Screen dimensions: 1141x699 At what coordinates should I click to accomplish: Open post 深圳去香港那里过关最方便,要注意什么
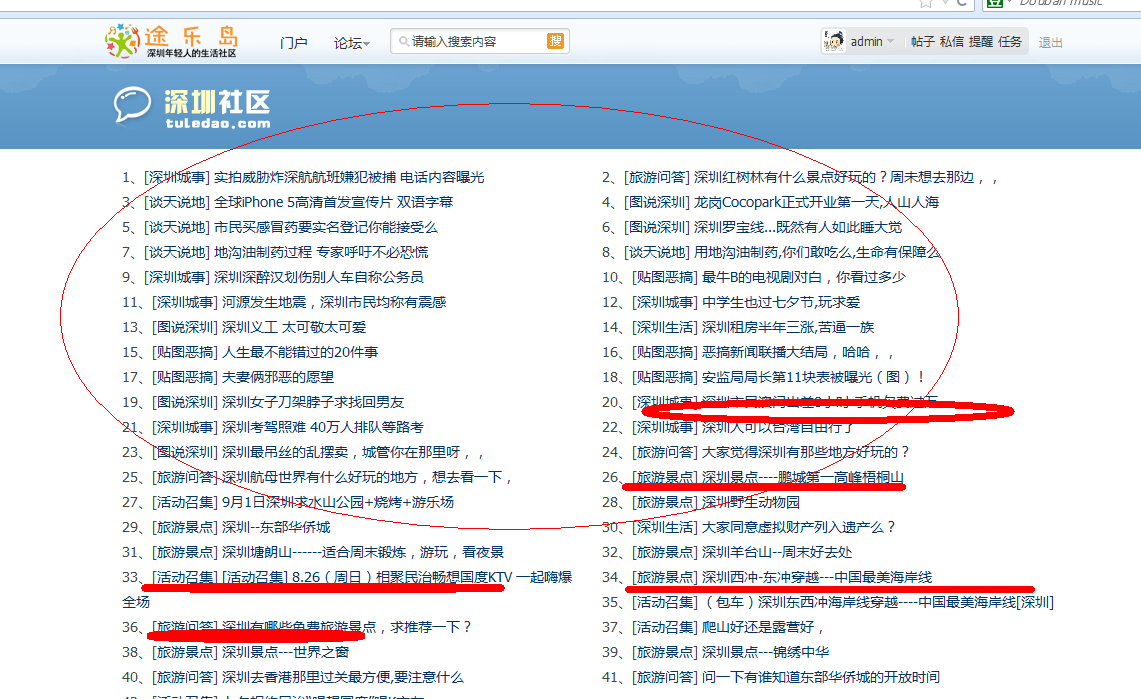[x=342, y=677]
